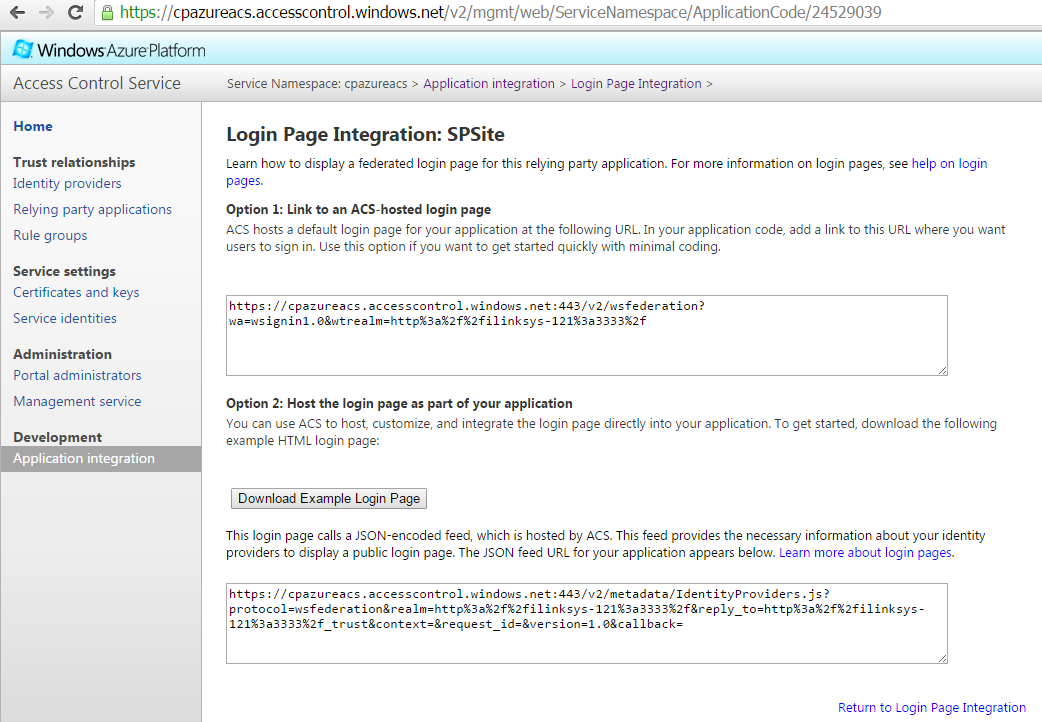Open Relying party applications

(x=92, y=209)
